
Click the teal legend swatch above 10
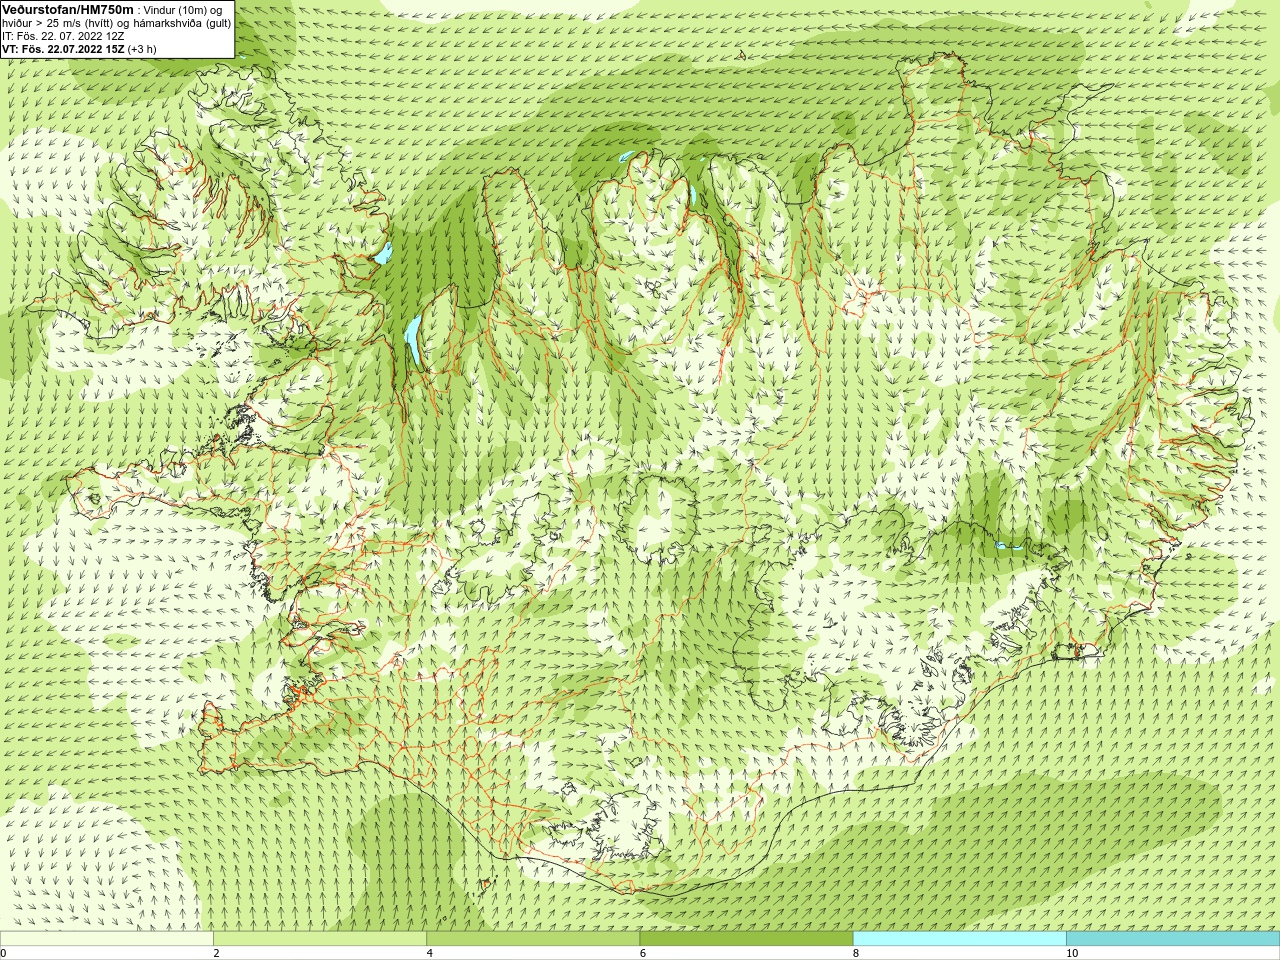[x=1173, y=939]
